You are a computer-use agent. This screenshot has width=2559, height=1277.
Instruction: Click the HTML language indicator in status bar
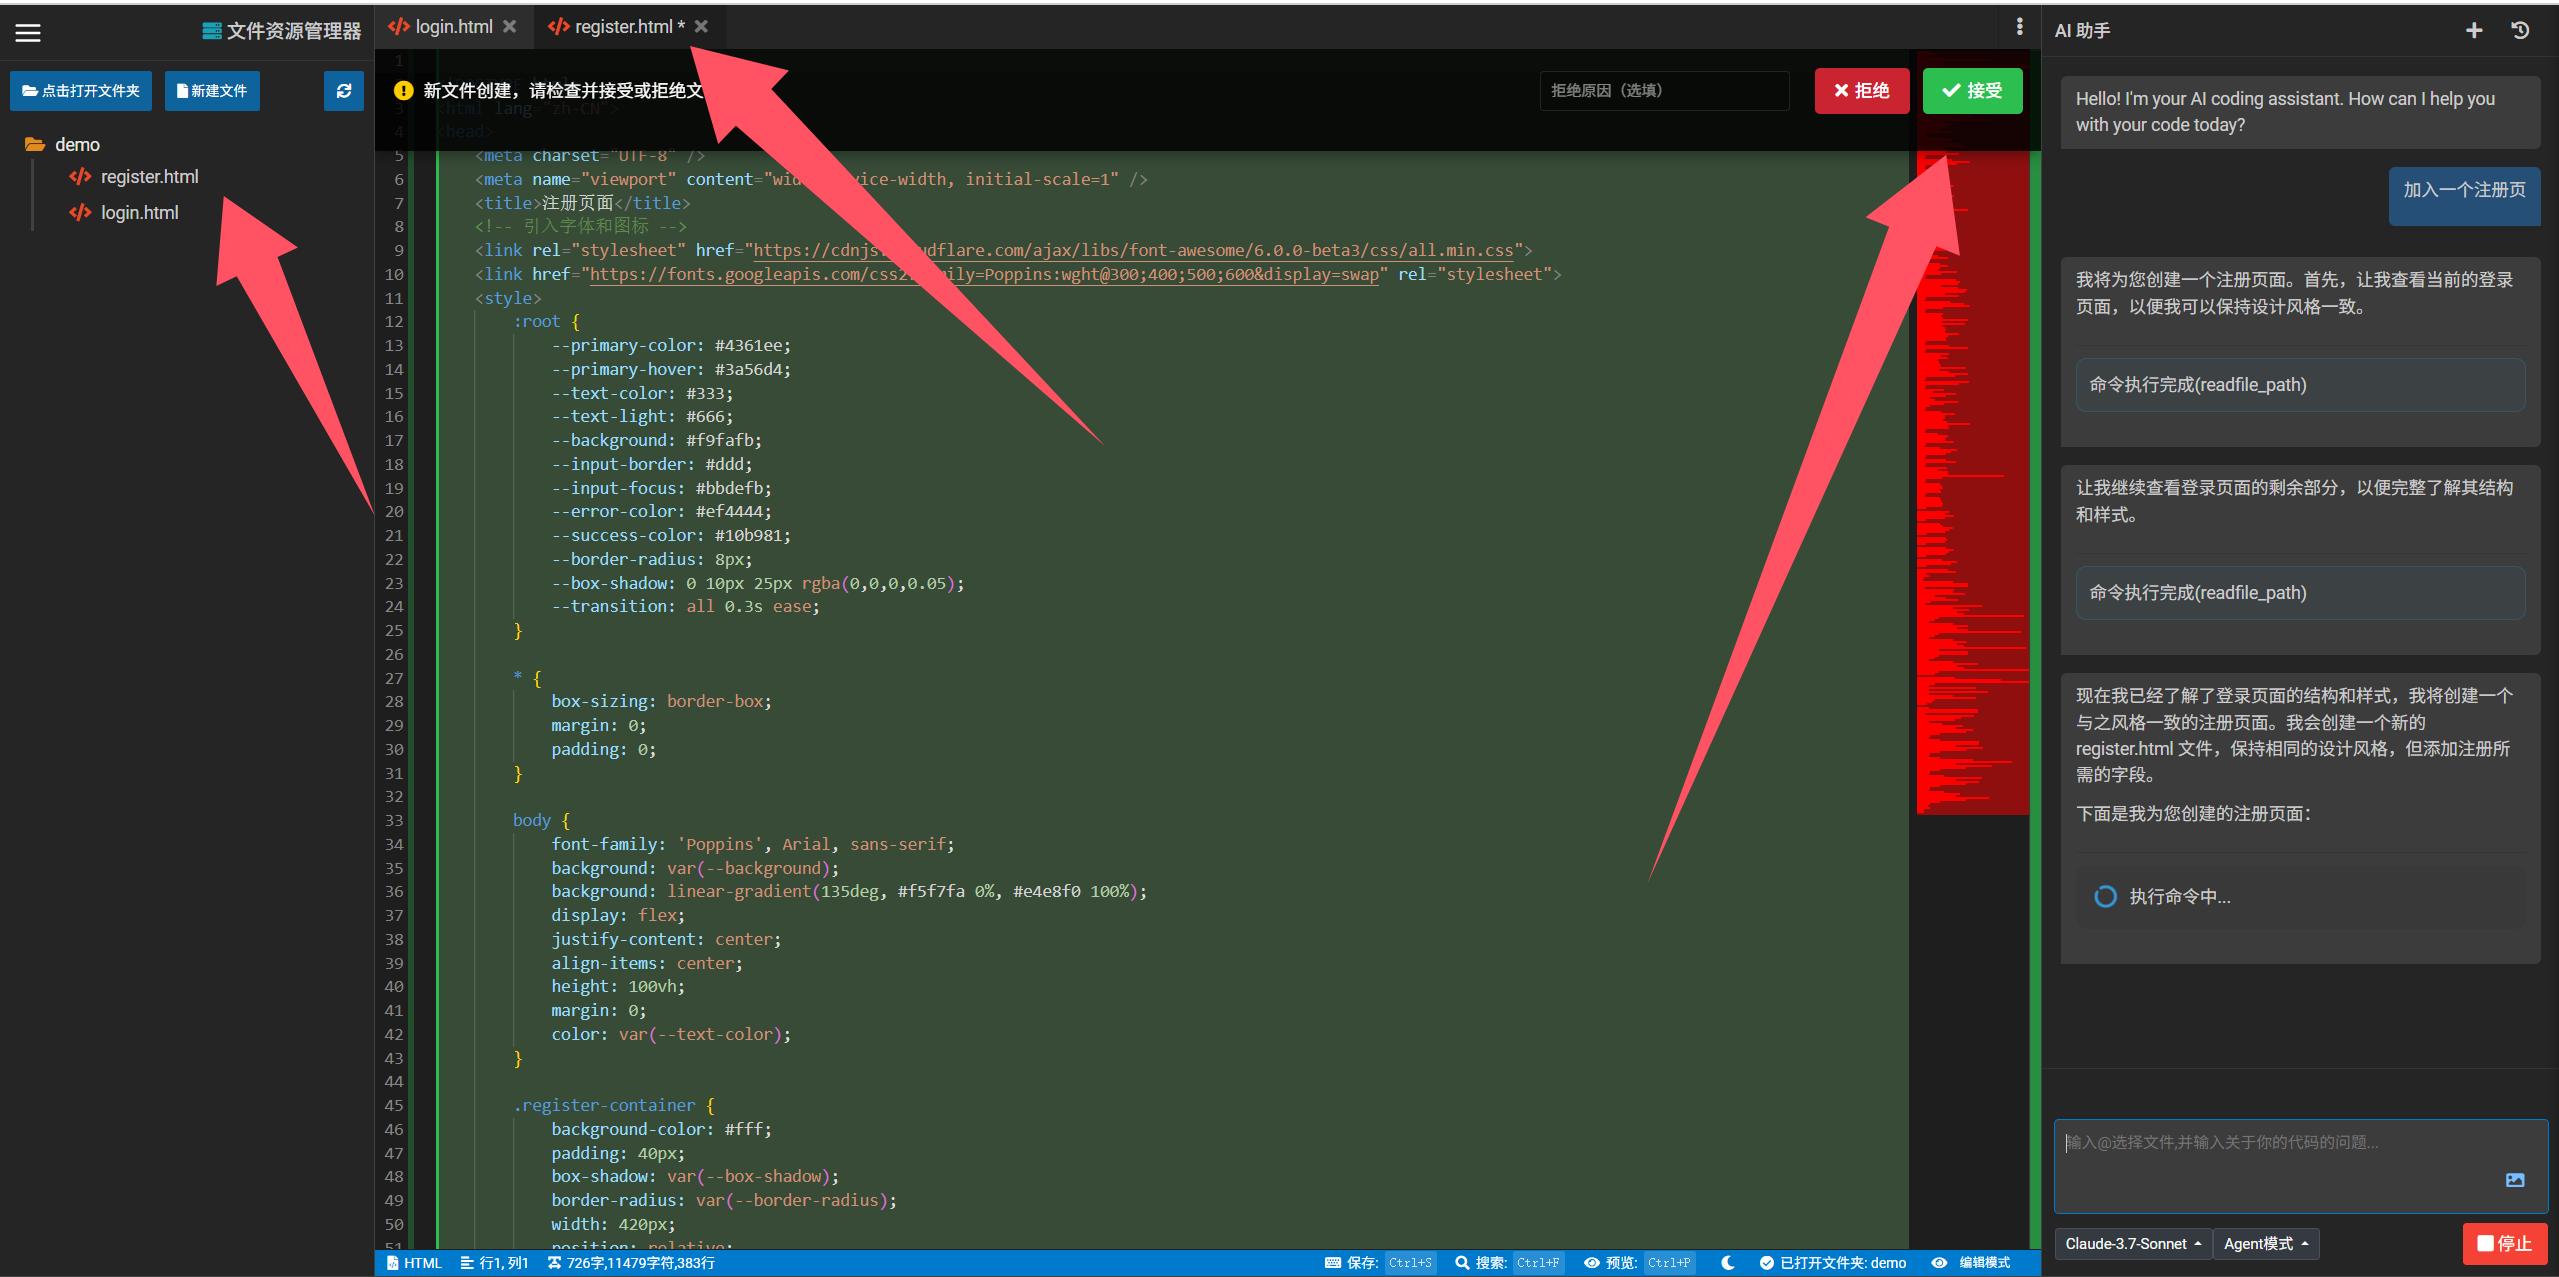coord(414,1263)
